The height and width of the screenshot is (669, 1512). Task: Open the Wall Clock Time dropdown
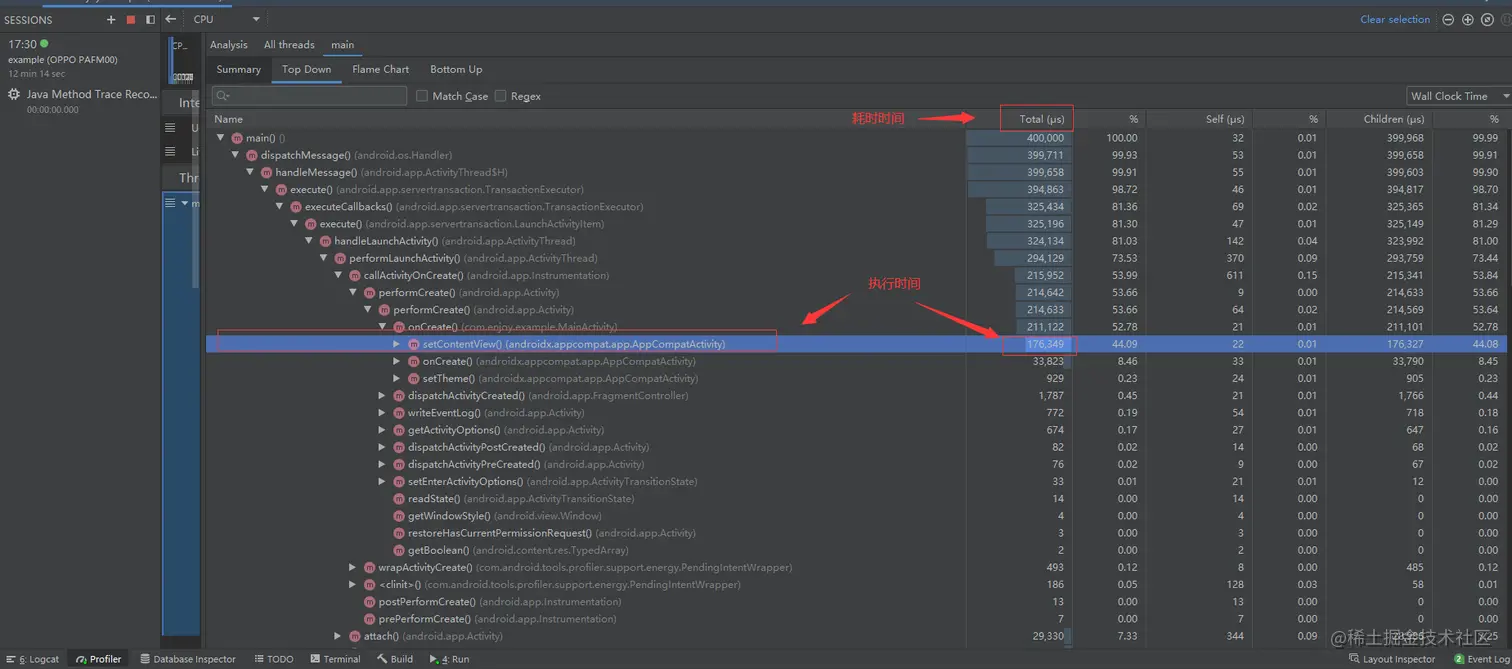1458,96
